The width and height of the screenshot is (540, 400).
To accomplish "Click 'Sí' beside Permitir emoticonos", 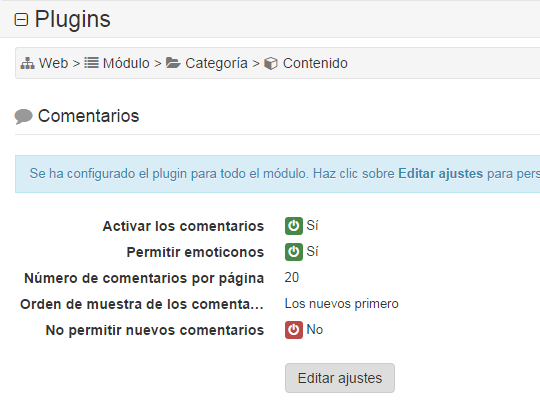I will [x=312, y=252].
